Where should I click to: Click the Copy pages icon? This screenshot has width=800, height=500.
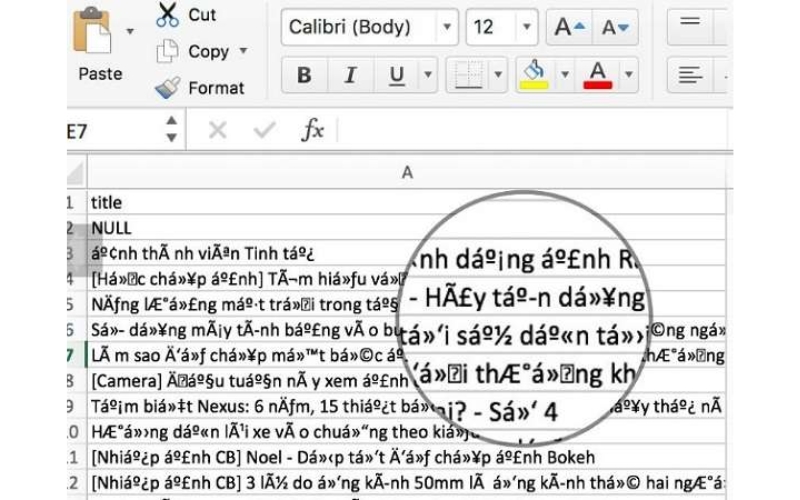167,51
